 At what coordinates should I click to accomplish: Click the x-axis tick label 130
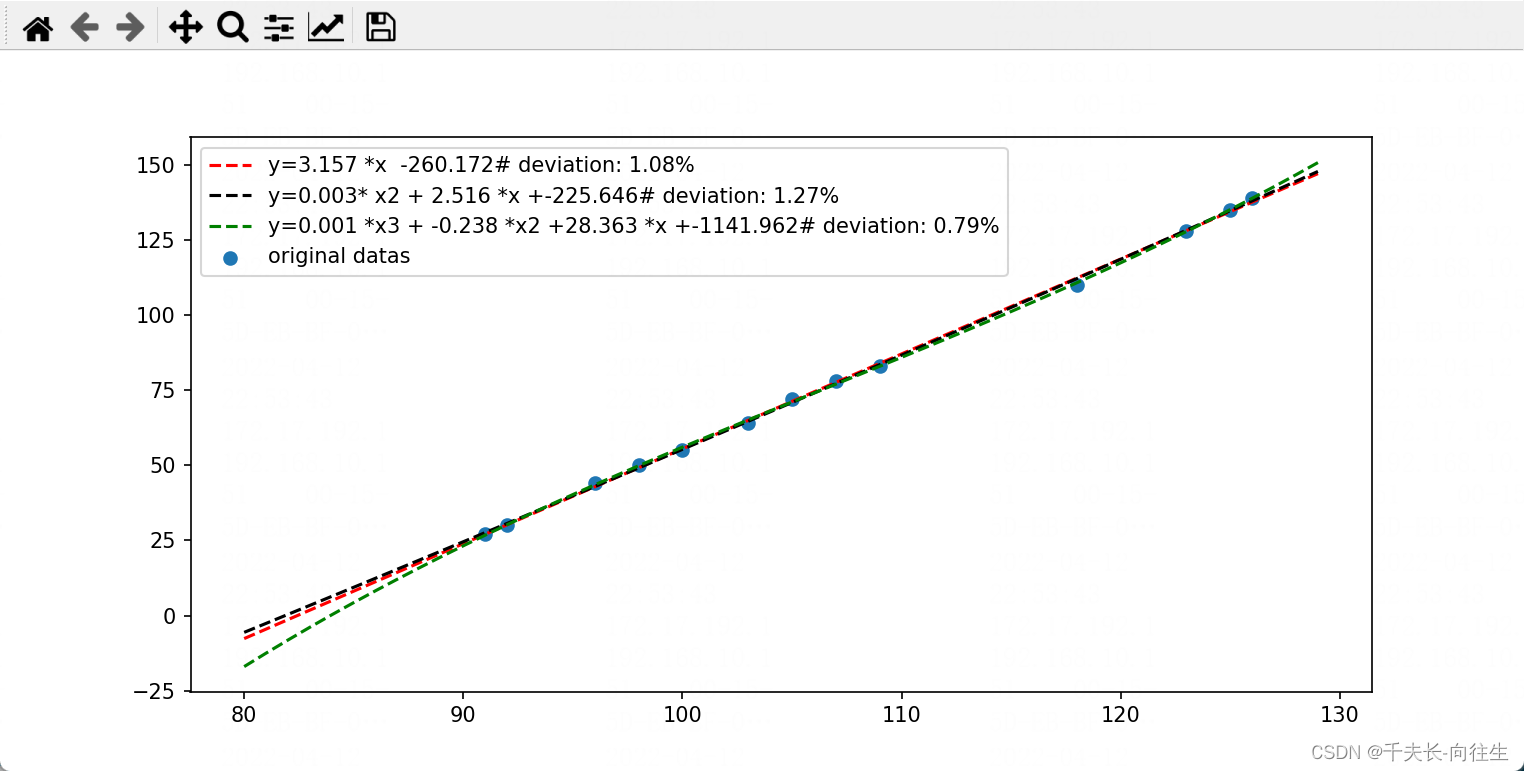pos(1339,715)
